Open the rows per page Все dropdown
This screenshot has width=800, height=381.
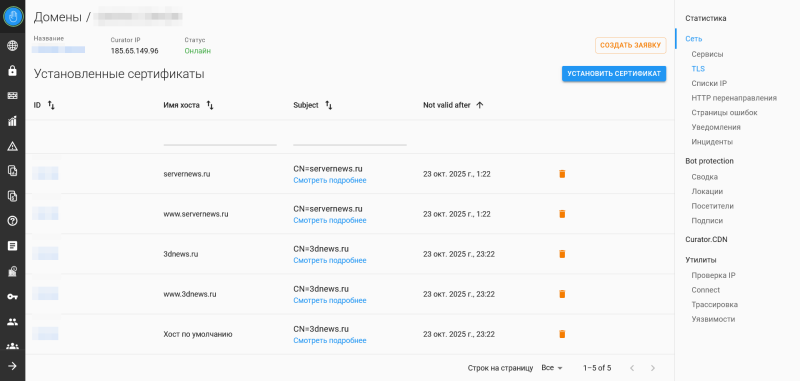552,368
